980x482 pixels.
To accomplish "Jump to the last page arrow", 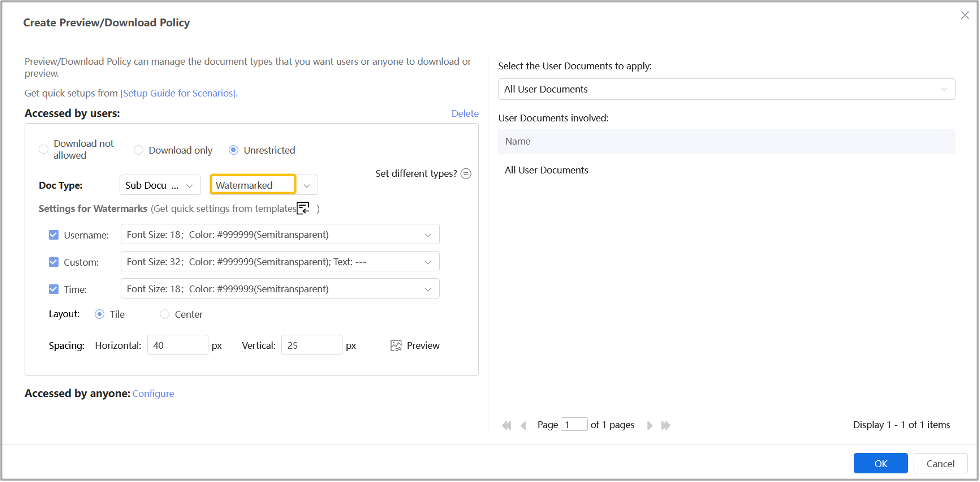I will (666, 425).
